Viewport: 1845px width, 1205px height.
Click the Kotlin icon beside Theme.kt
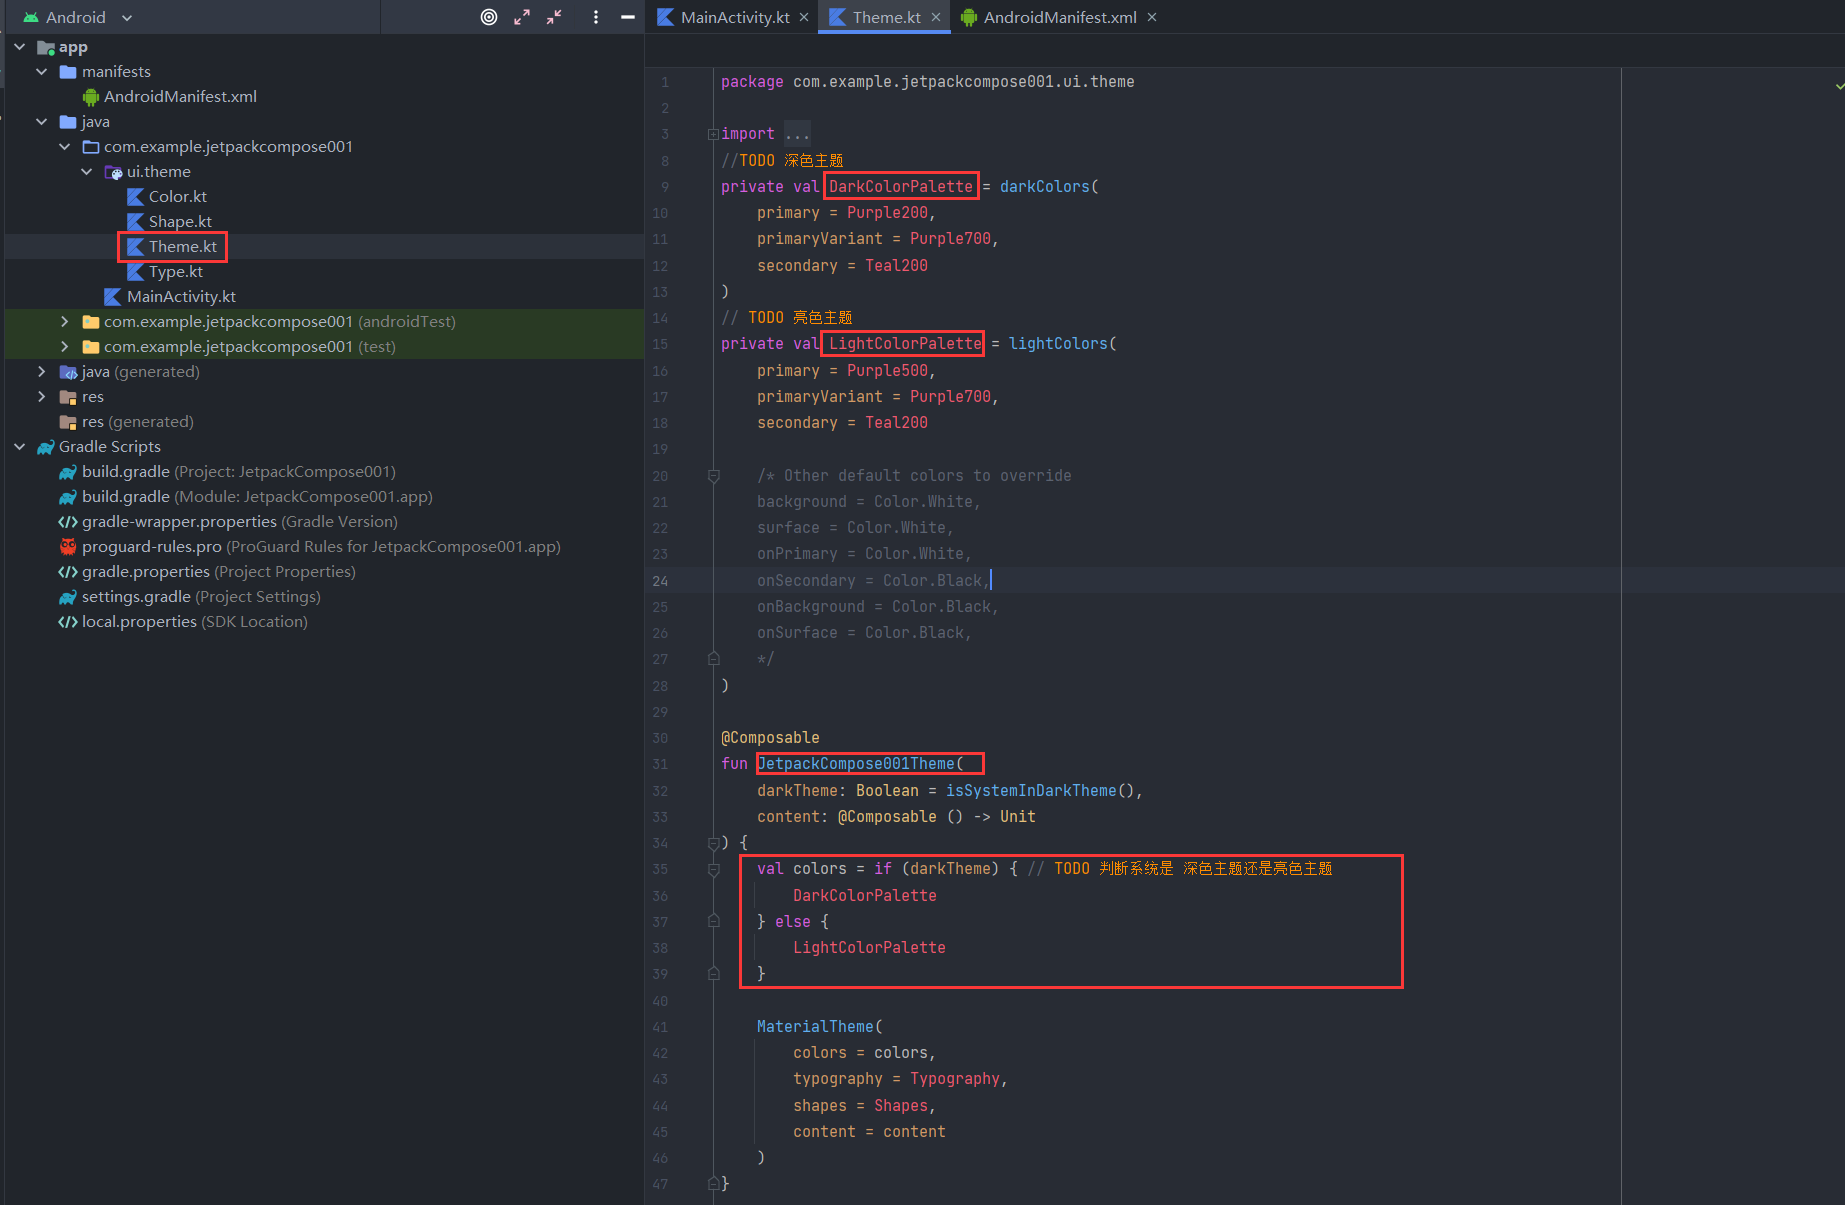[x=137, y=246]
